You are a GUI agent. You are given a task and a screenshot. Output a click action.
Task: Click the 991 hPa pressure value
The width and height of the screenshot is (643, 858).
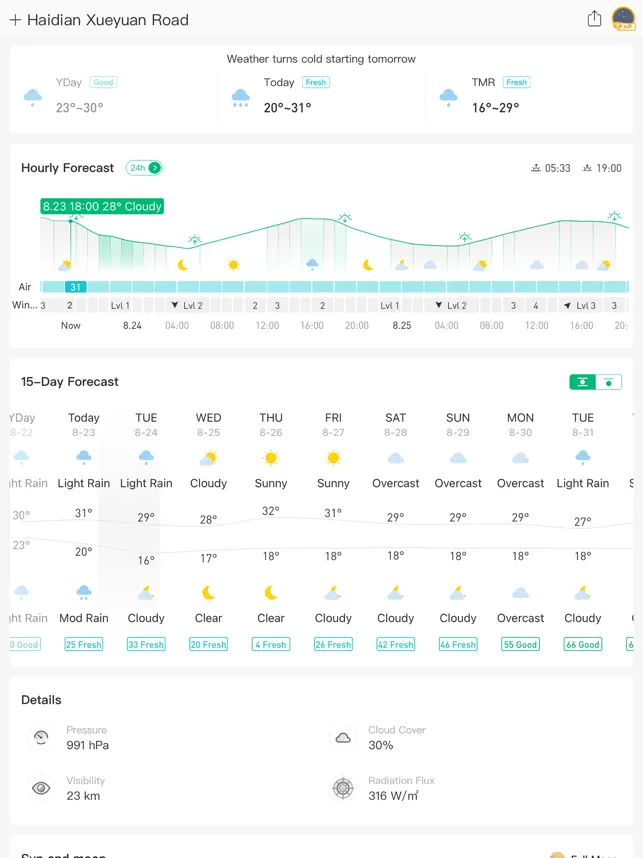88,745
